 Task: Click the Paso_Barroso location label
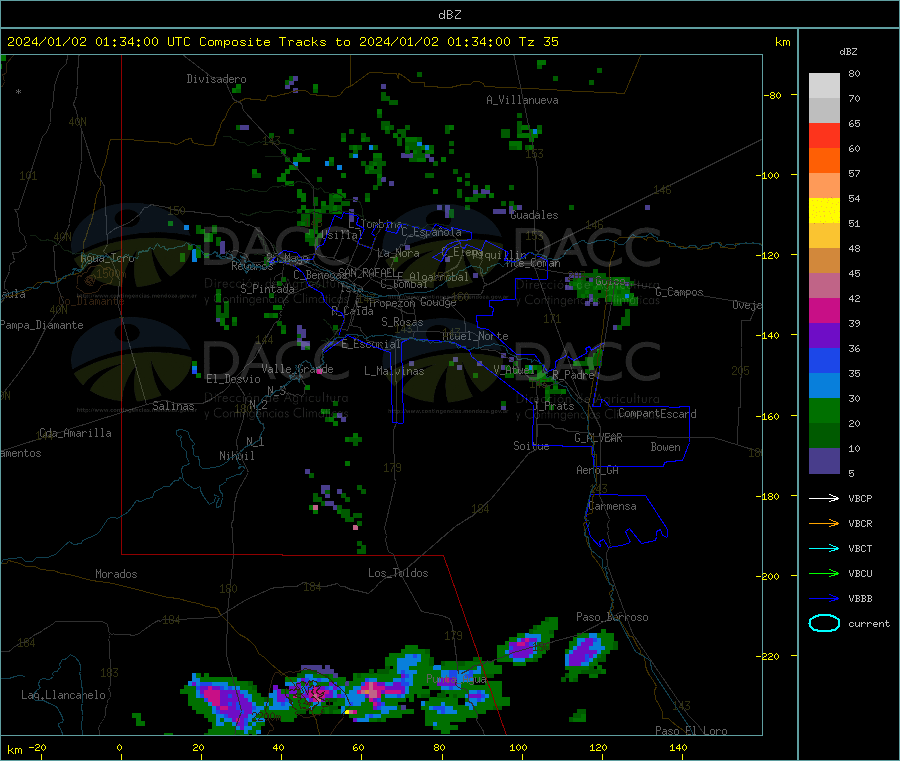612,617
